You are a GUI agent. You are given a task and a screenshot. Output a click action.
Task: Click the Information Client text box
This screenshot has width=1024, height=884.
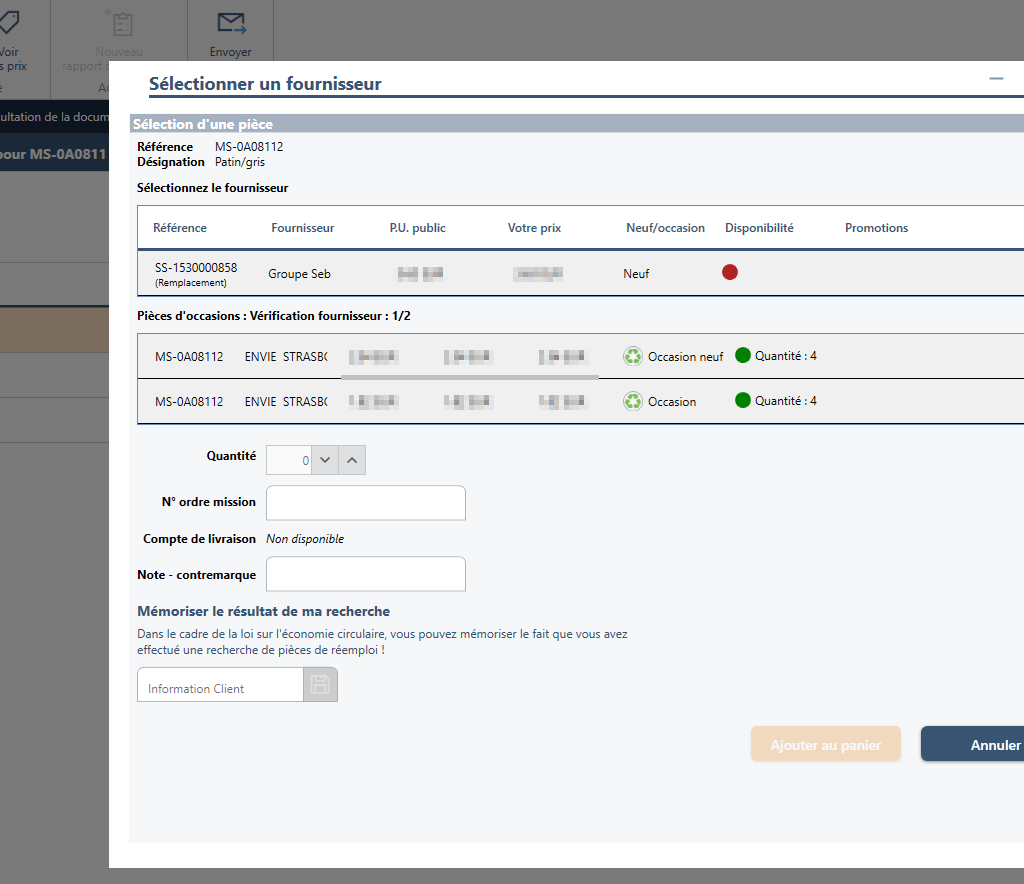point(220,688)
